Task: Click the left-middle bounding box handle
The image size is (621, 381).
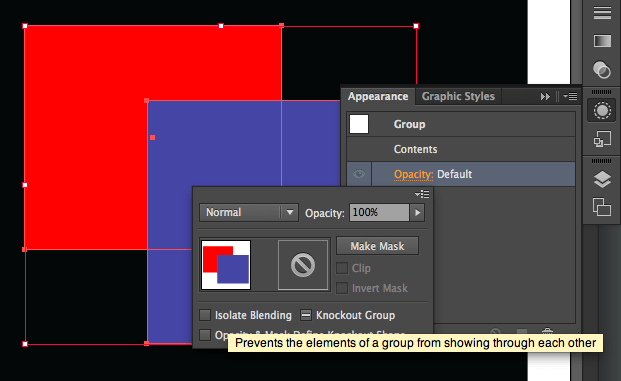Action: pyautogui.click(x=25, y=185)
